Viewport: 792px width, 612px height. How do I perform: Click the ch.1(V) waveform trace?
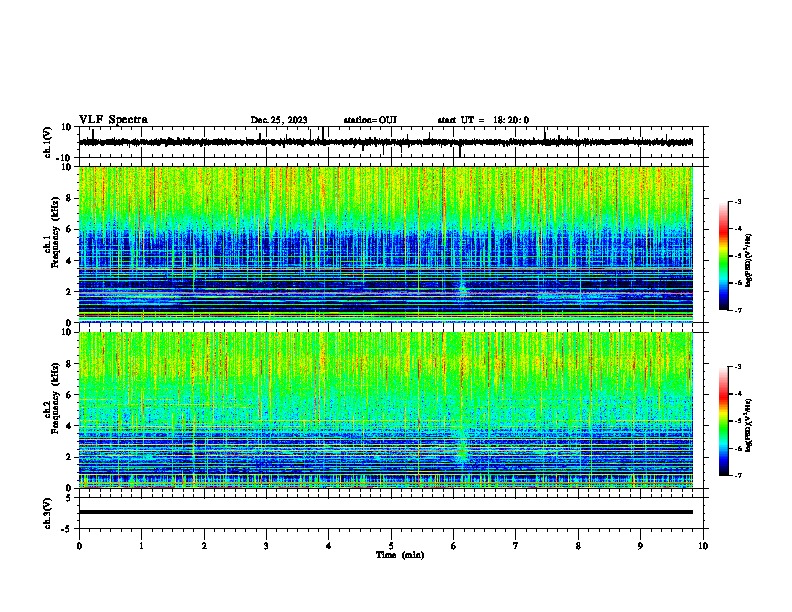[x=386, y=142]
